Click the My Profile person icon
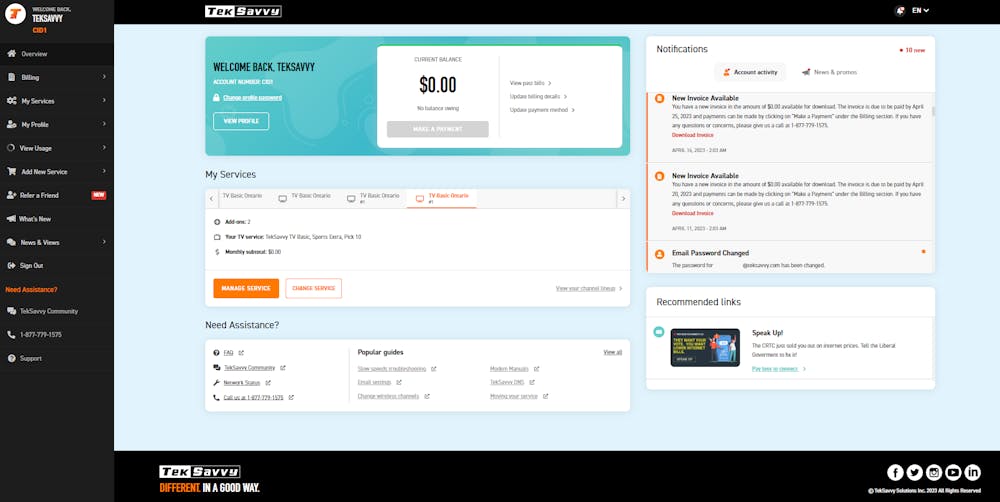Viewport: 1000px width, 502px height. point(11,124)
